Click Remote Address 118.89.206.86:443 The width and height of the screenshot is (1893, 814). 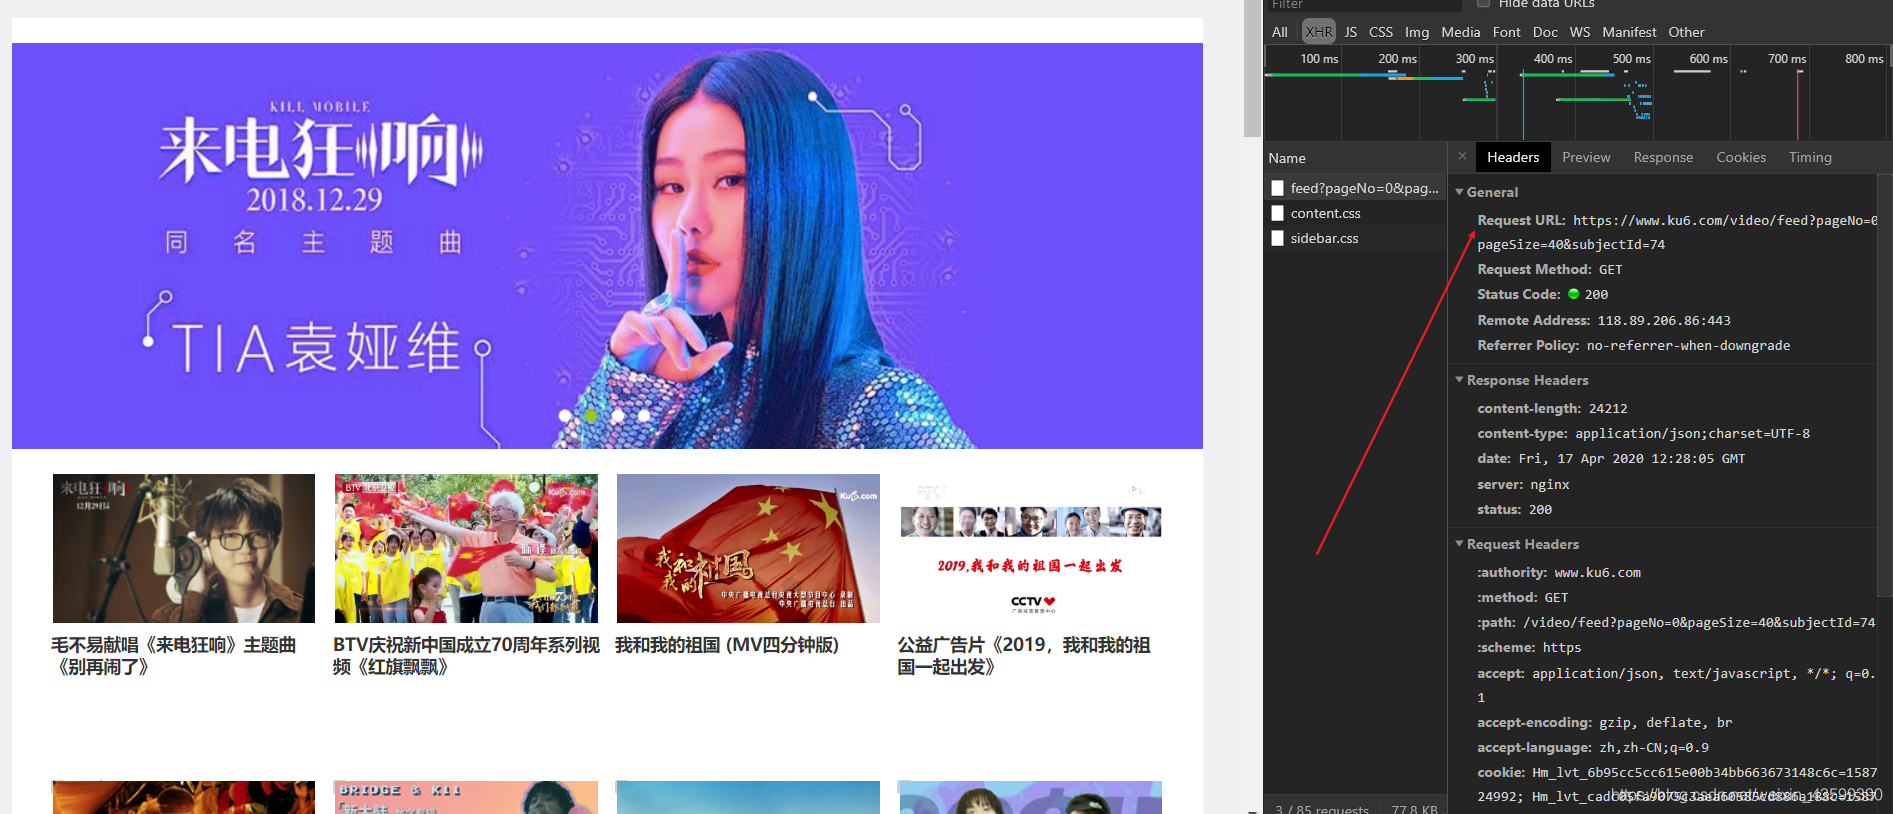1604,320
